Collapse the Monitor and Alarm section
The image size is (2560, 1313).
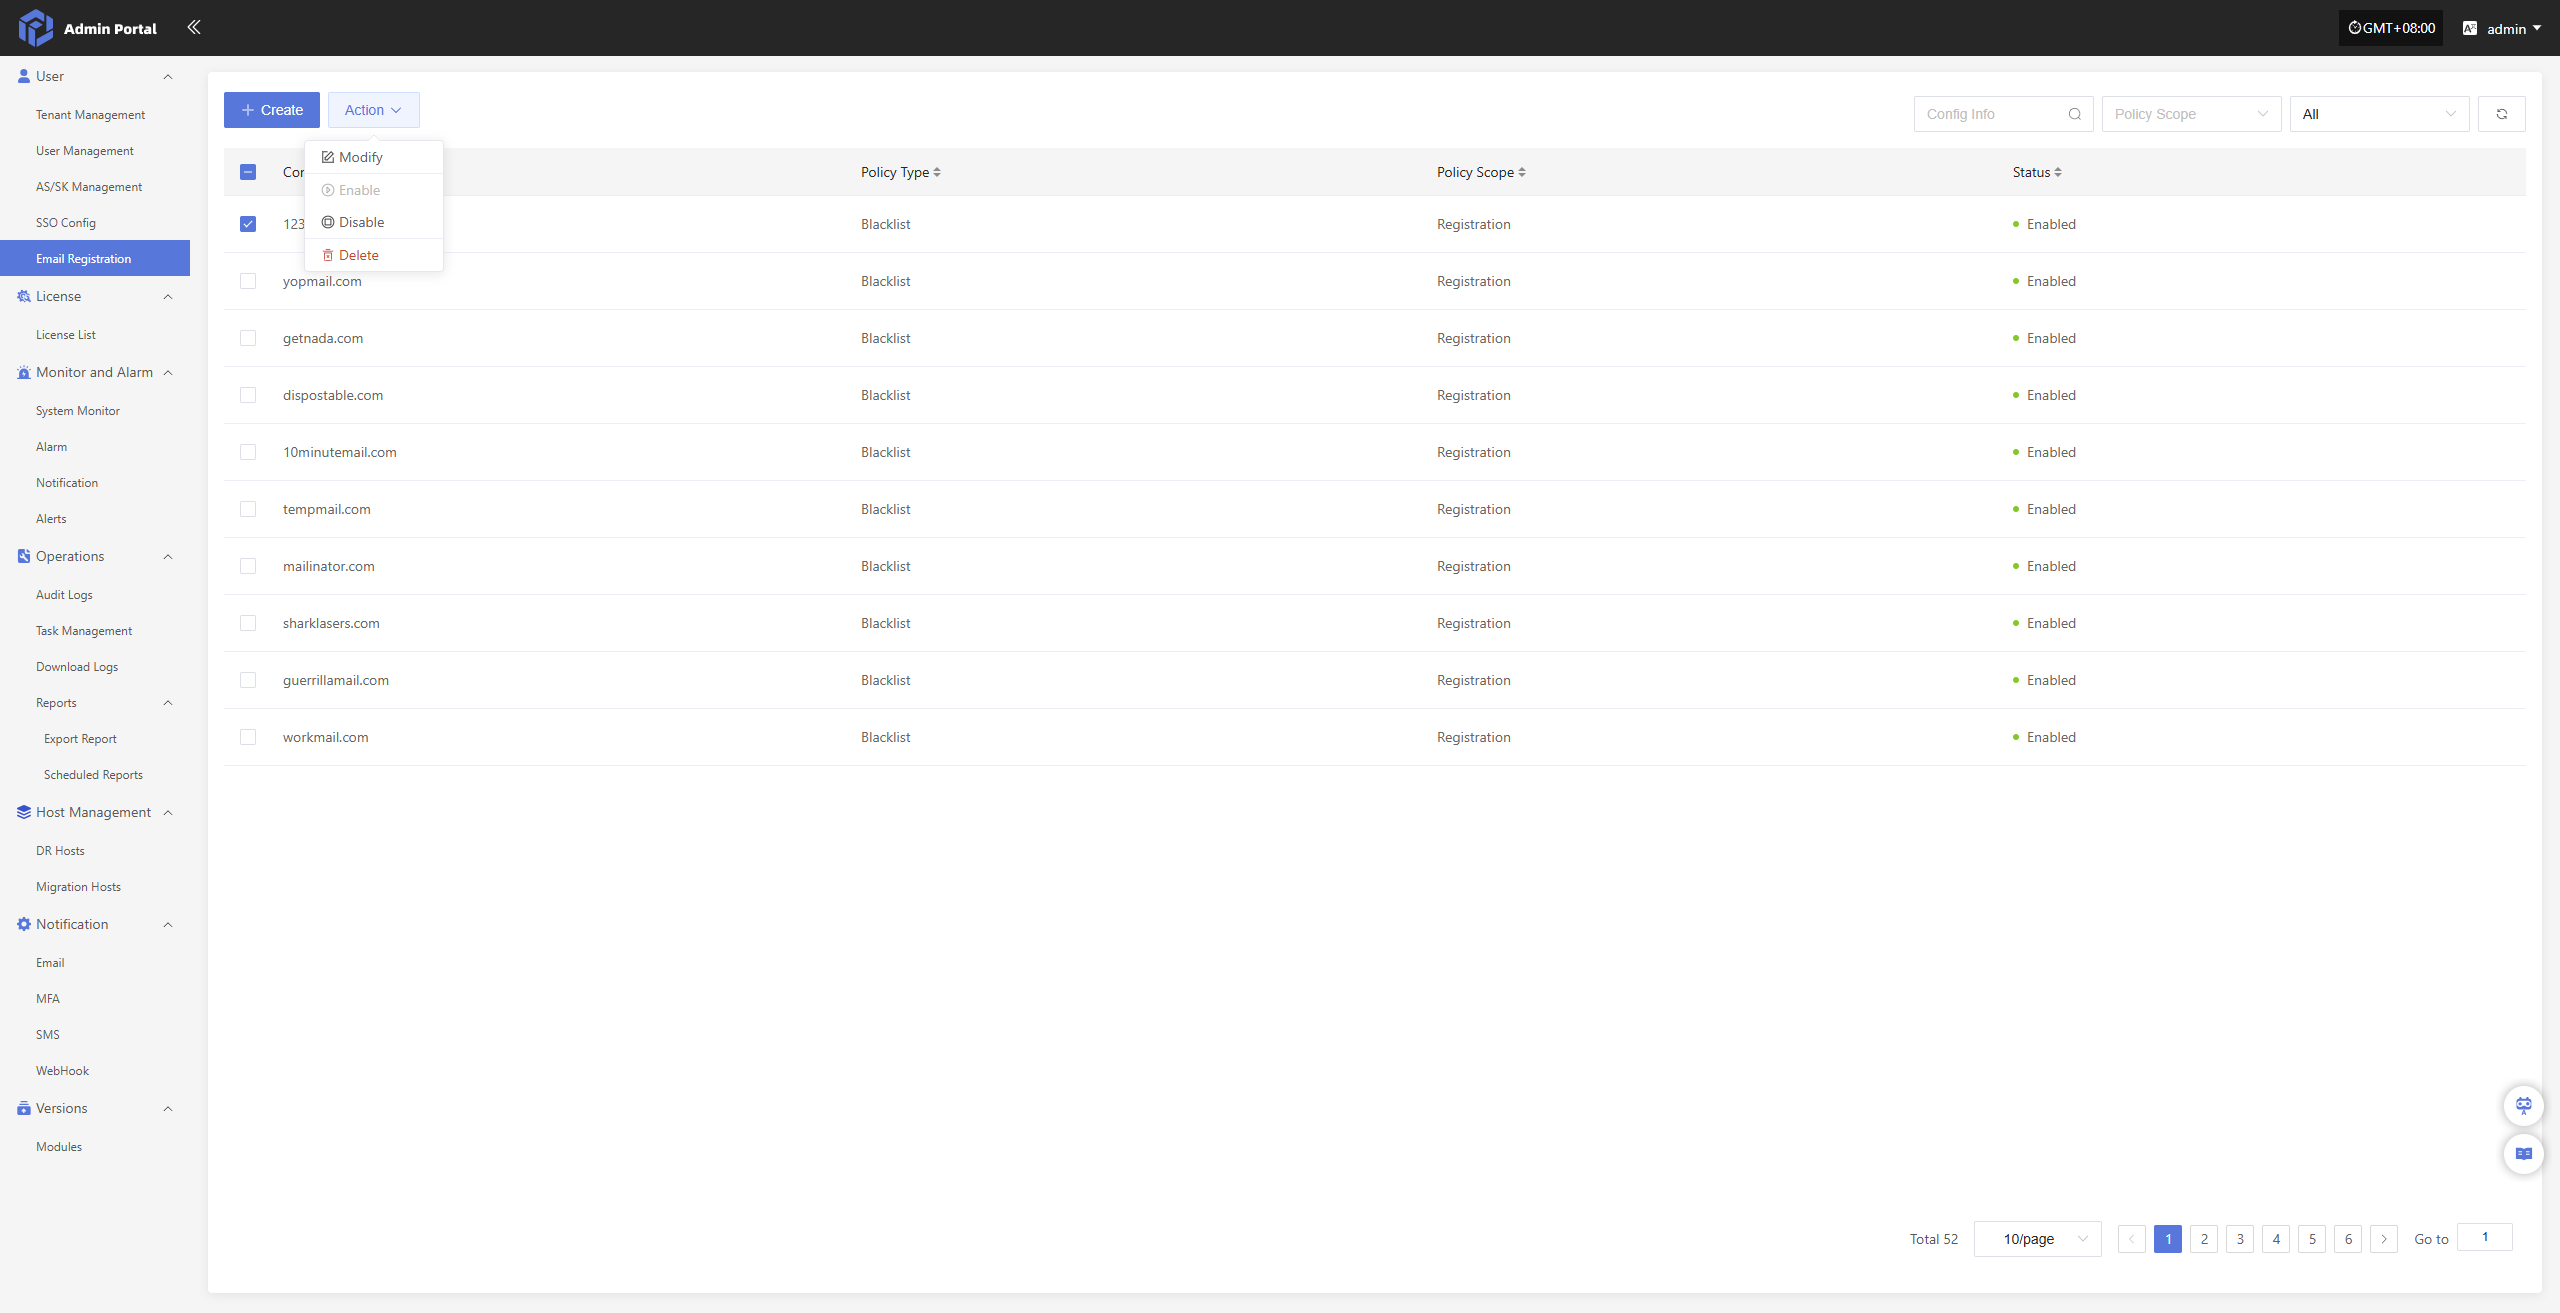pyautogui.click(x=168, y=372)
